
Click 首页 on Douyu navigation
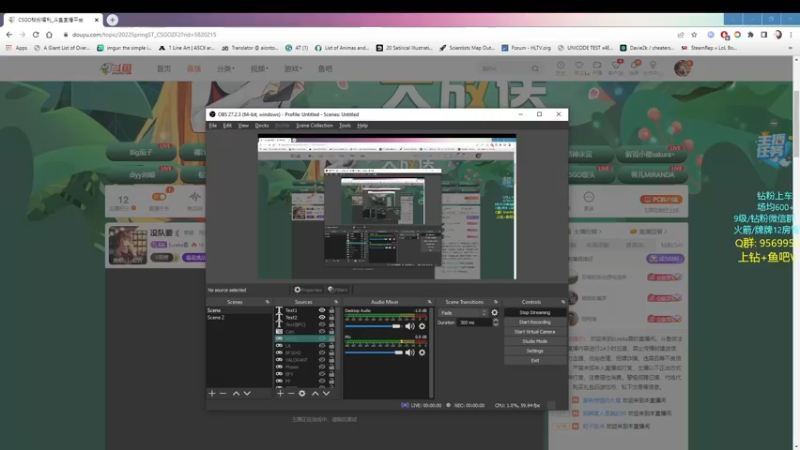[164, 68]
